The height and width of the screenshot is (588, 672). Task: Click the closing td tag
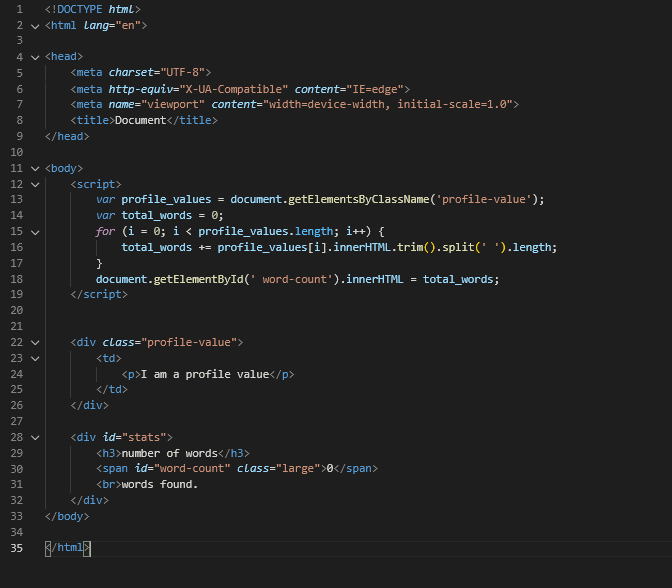(112, 390)
